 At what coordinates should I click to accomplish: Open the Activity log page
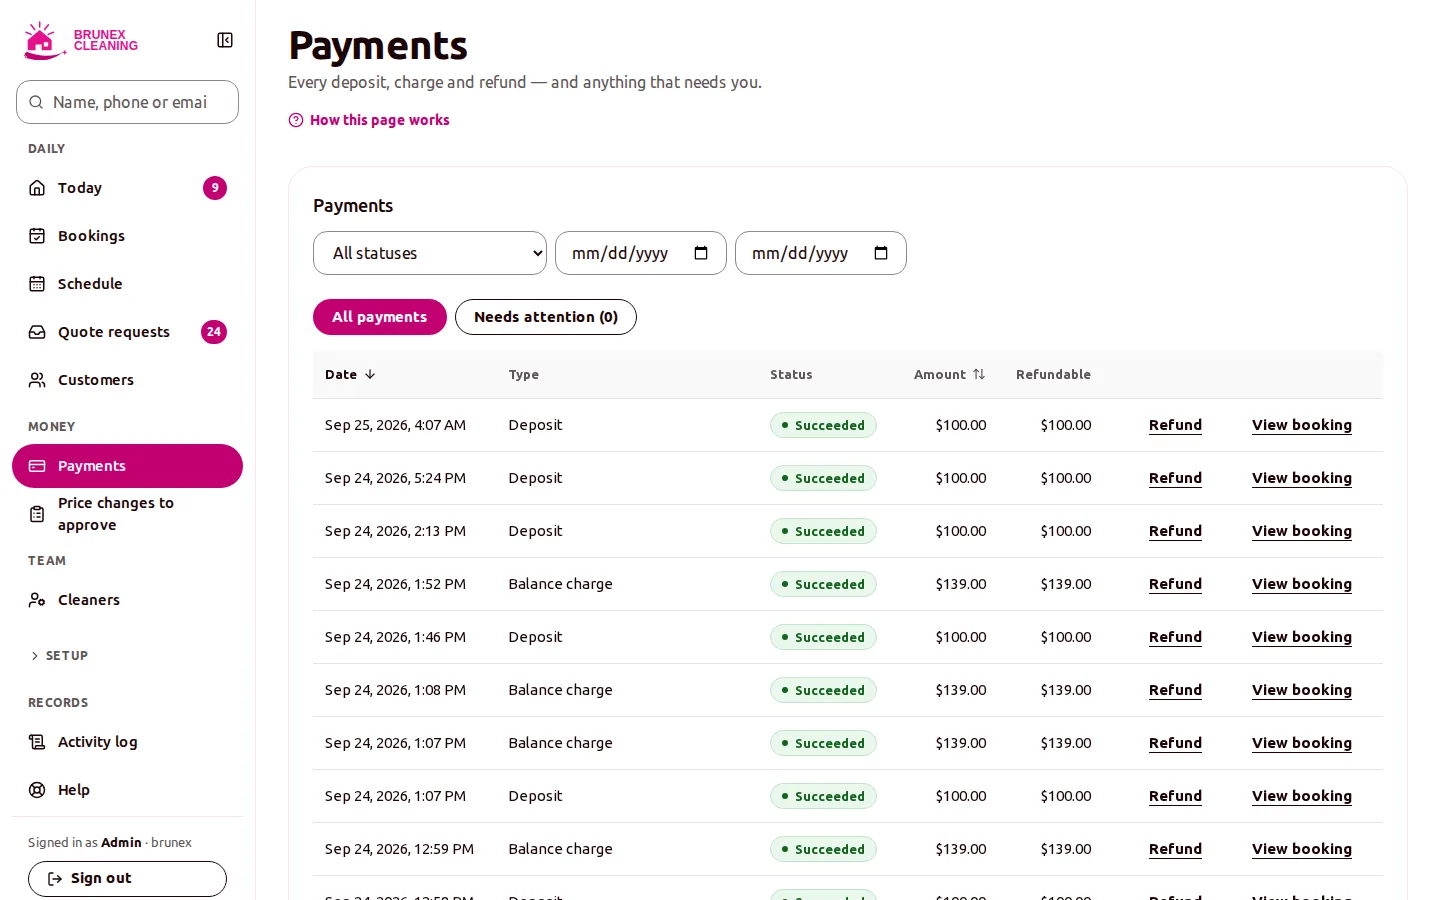click(127, 742)
